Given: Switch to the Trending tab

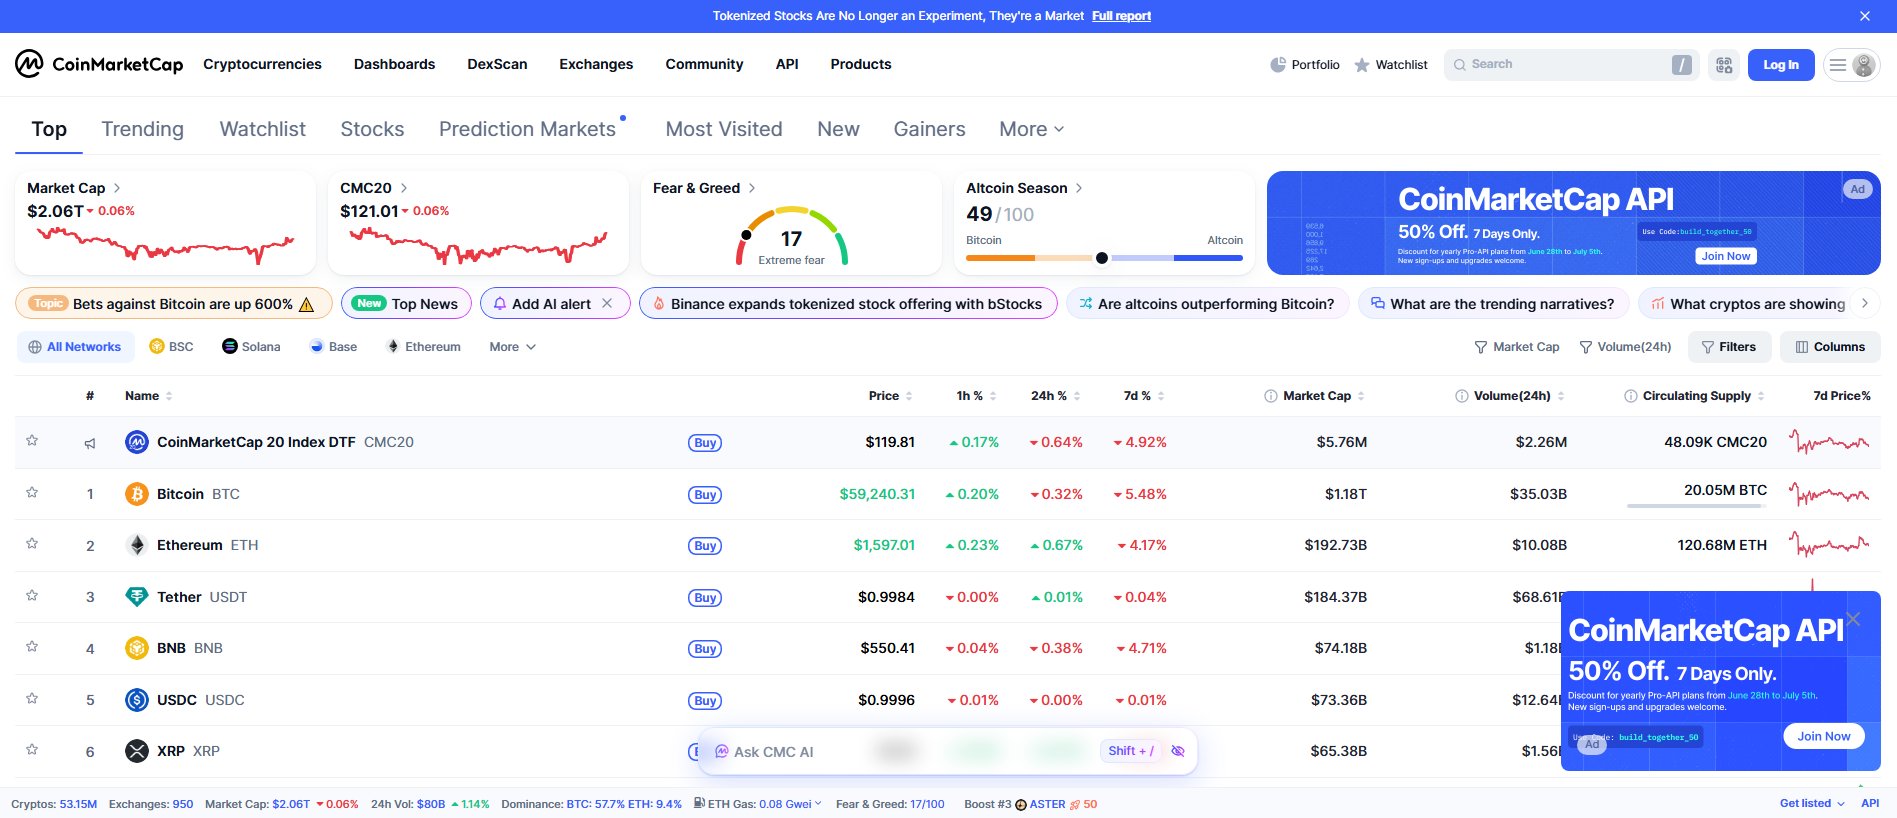Looking at the screenshot, I should (143, 129).
